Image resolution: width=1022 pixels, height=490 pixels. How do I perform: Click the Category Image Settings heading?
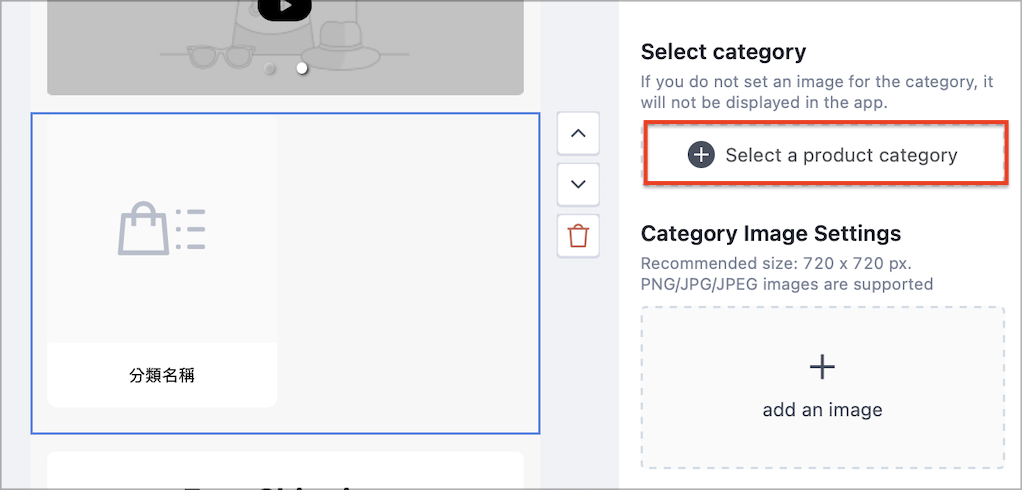tap(771, 233)
